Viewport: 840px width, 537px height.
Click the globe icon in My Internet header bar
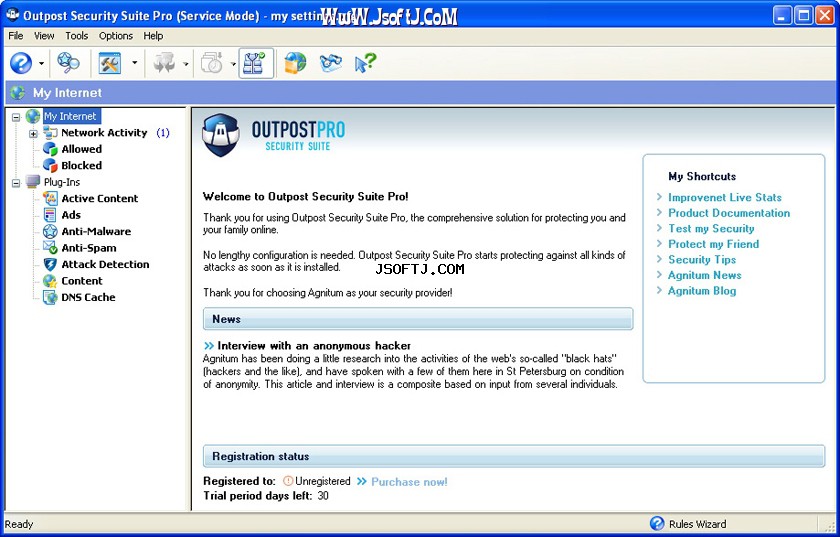tap(18, 93)
